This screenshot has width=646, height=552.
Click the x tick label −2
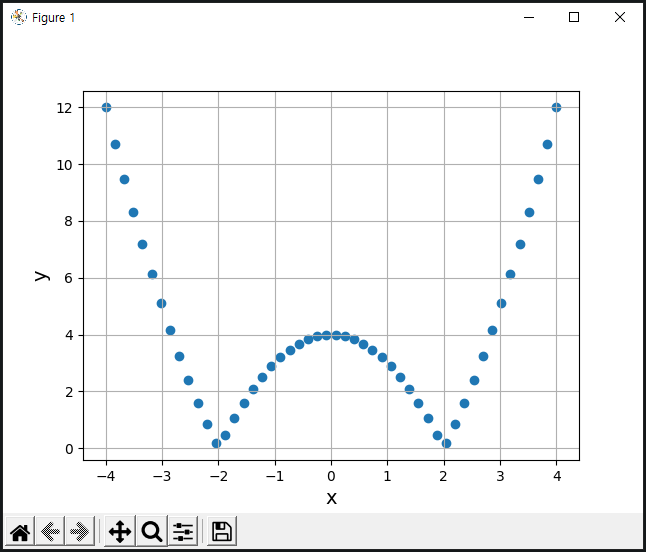point(218,476)
